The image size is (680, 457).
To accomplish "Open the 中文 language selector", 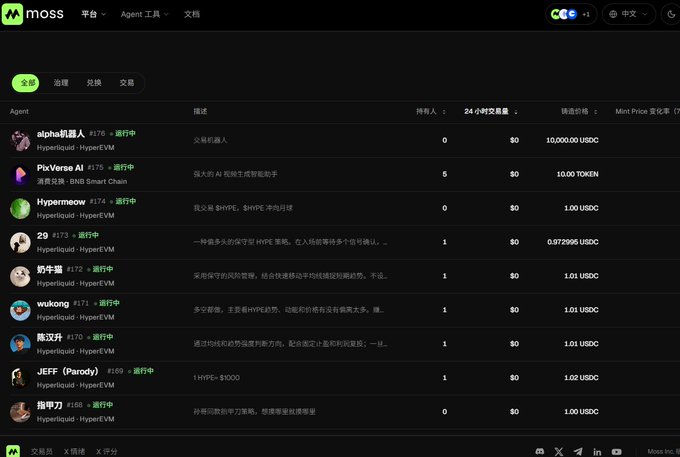I will pos(628,14).
